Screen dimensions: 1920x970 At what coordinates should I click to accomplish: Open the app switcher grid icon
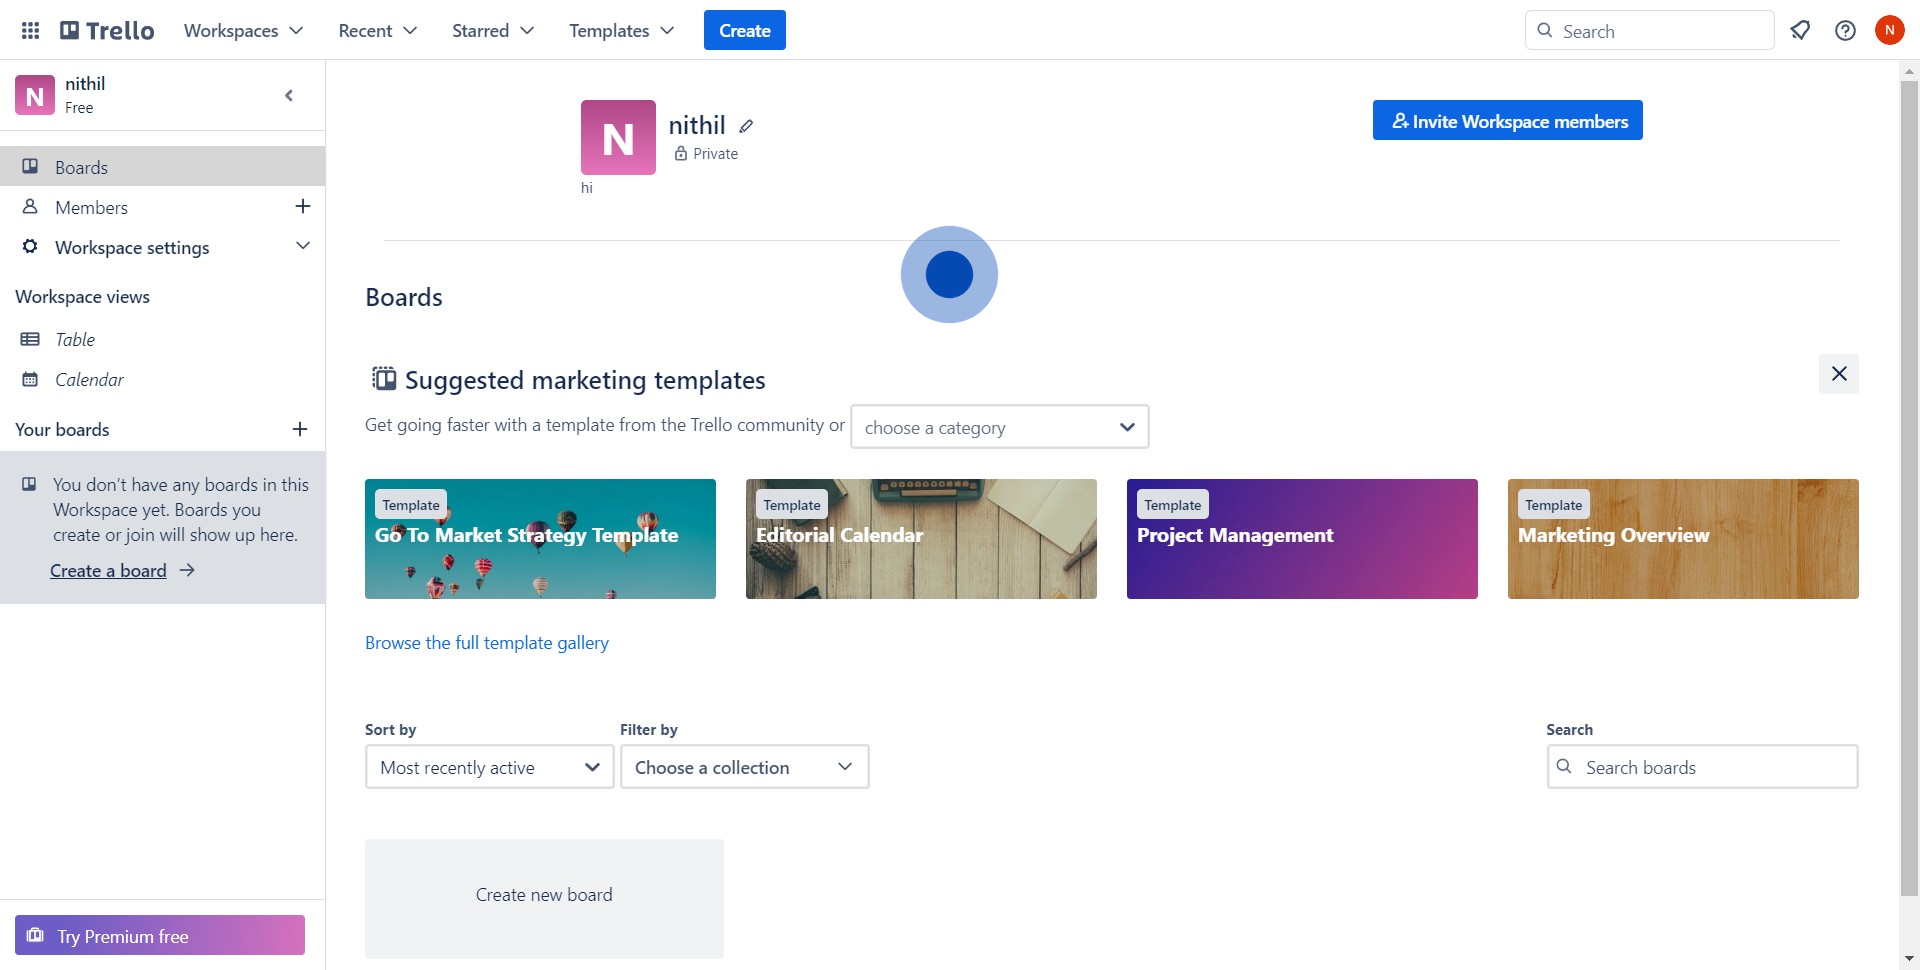(x=30, y=30)
